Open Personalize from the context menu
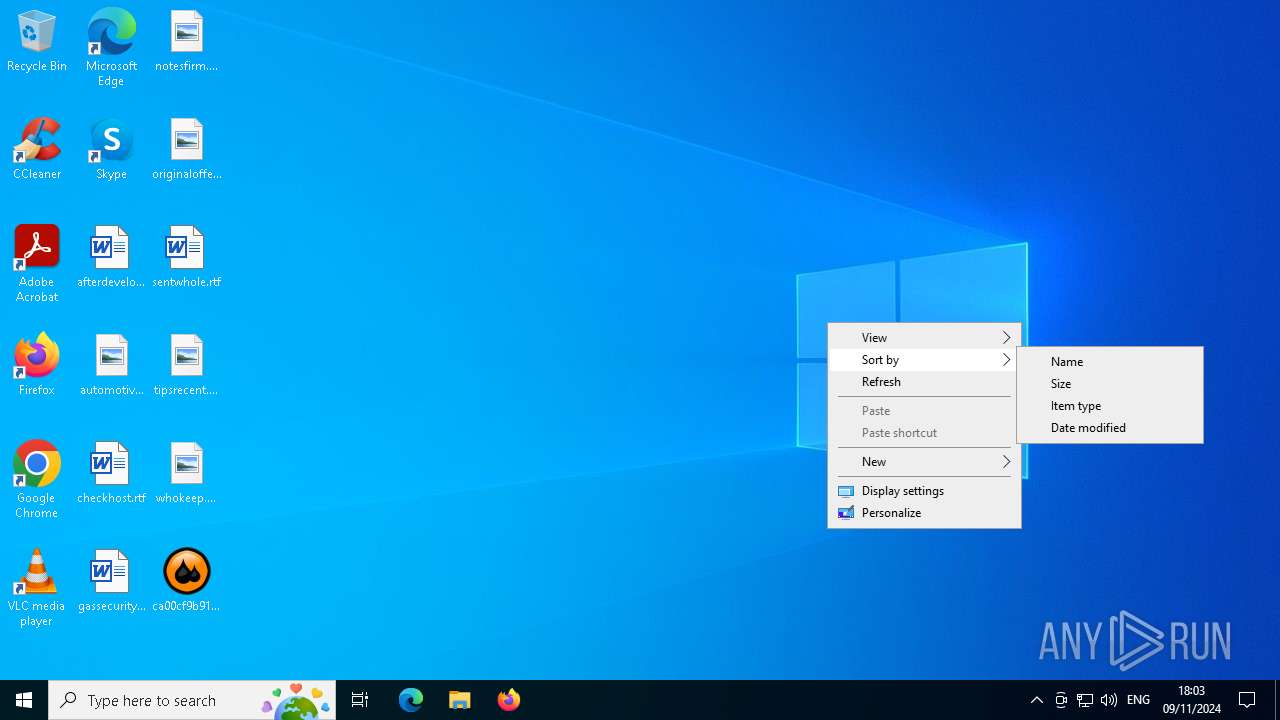The image size is (1280, 720). point(924,513)
